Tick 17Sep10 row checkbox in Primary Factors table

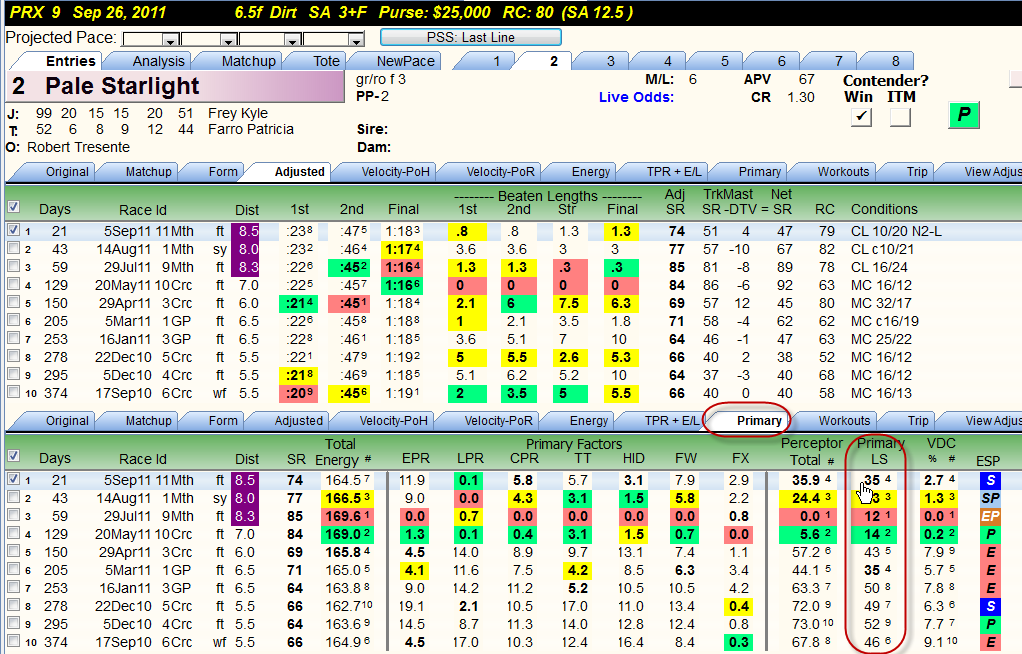click(13, 641)
